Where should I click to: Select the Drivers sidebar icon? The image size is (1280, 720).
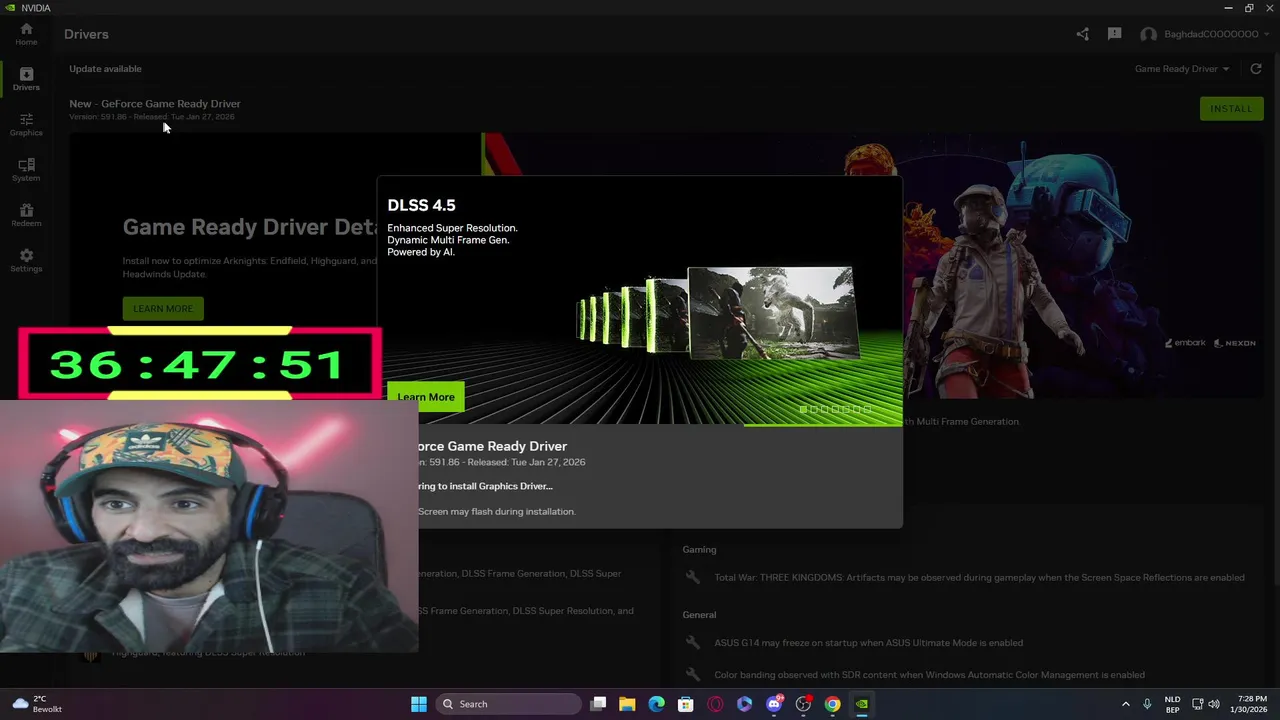coord(26,79)
